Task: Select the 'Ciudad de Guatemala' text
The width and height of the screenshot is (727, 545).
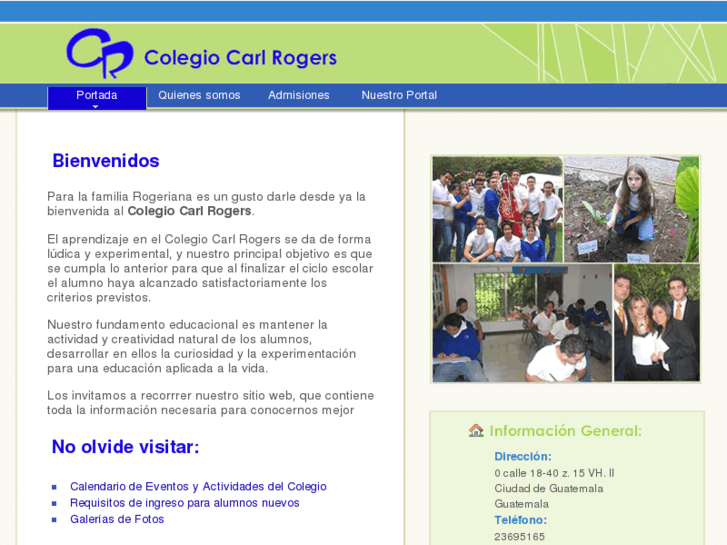Action: click(548, 488)
